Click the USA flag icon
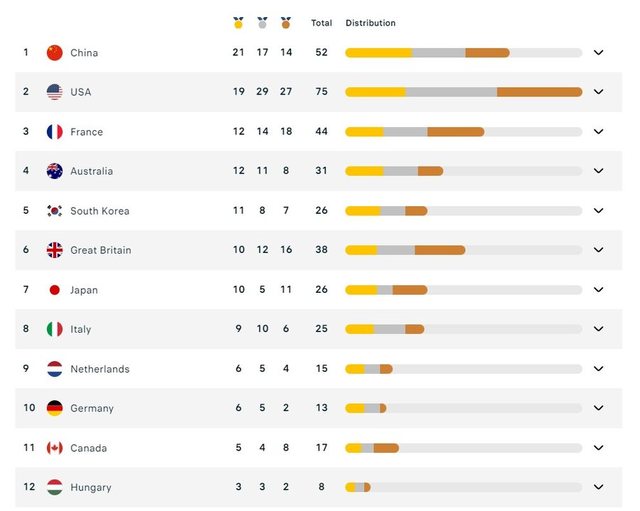 pyautogui.click(x=55, y=92)
